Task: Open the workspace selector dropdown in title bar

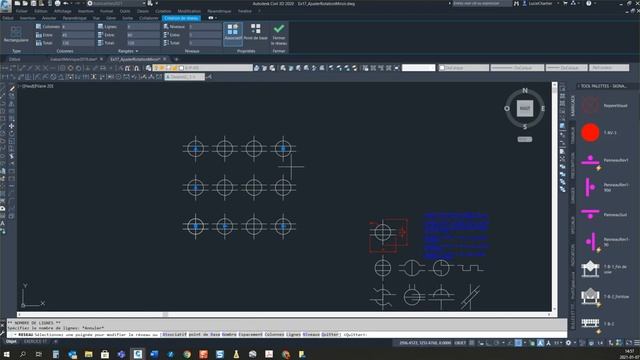Action: (118, 3)
